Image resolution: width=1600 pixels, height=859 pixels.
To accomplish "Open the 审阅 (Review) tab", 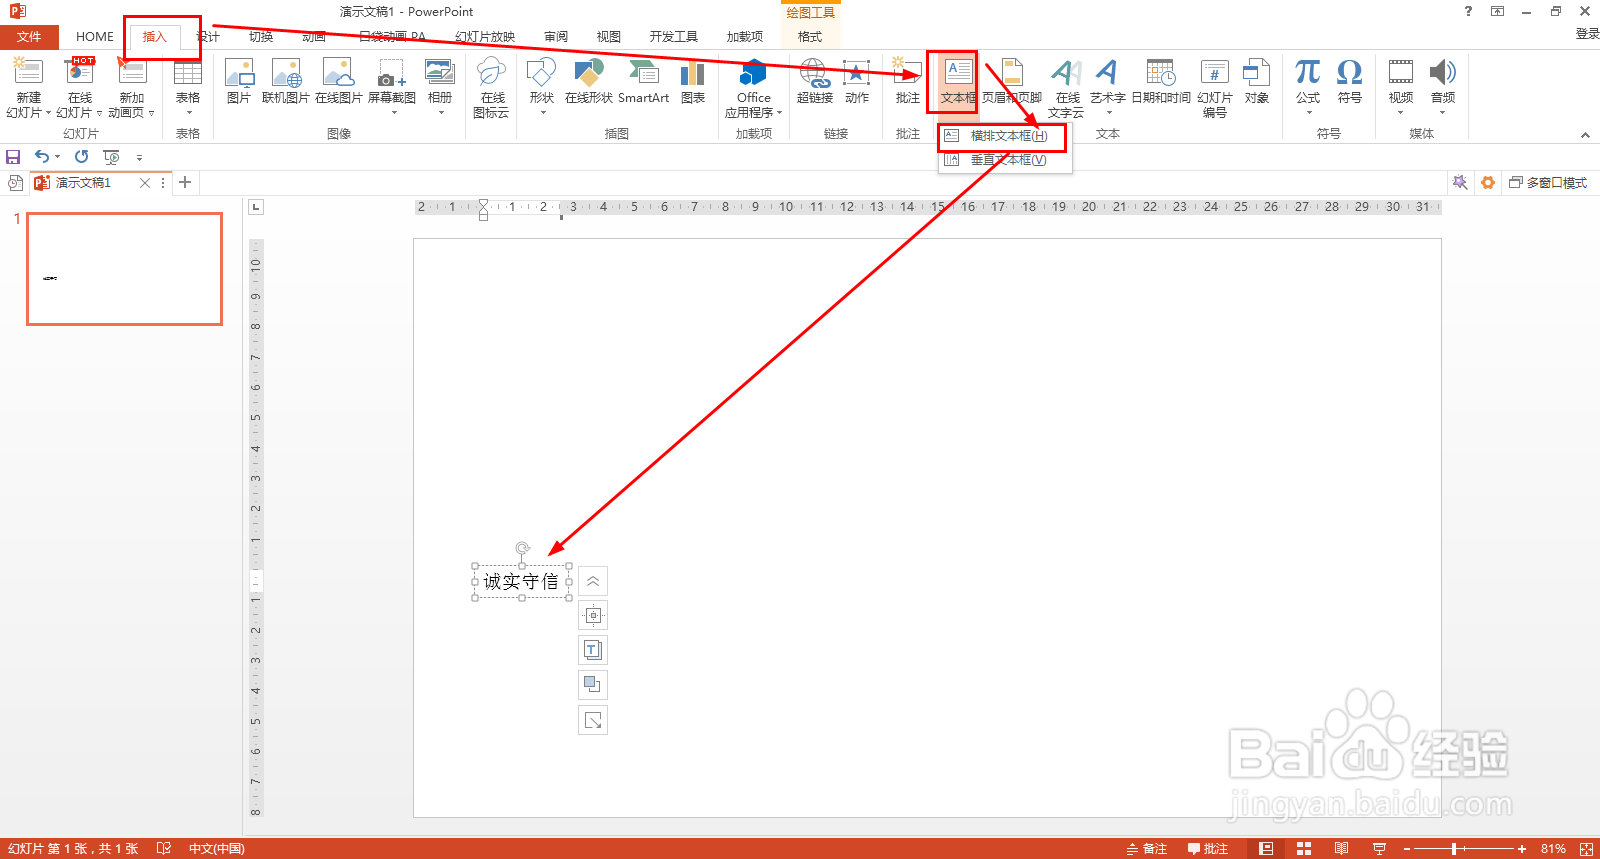I will click(556, 37).
